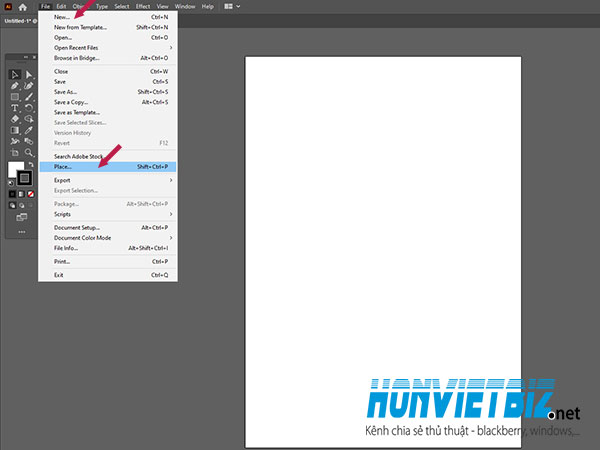The image size is (600, 450).
Task: Open the arrange documents workspace icon
Action: click(x=228, y=7)
